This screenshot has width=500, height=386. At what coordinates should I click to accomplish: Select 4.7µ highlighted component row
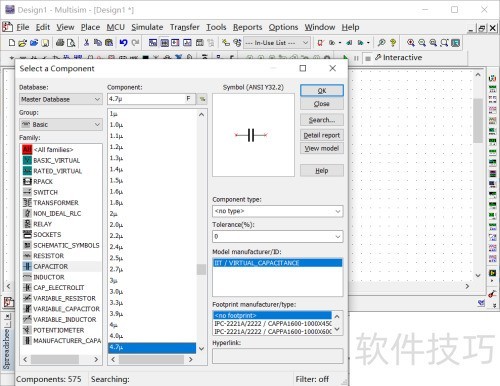tap(152, 347)
